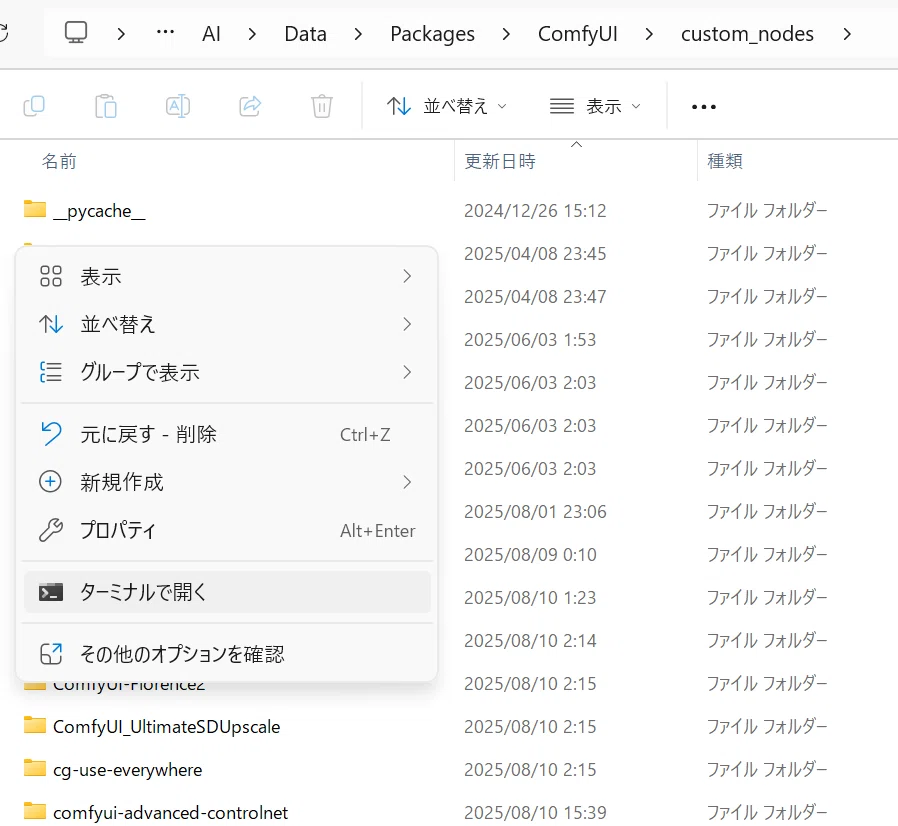The image size is (898, 826).
Task: Click the group list icon beside グループで表示
Action: click(x=51, y=372)
